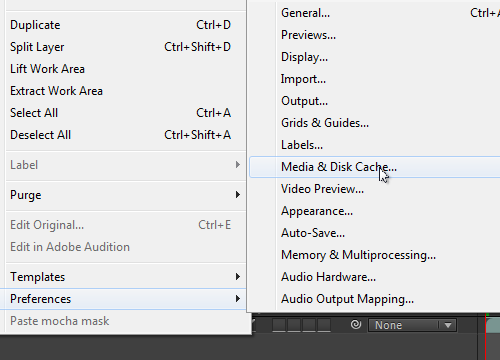Choose Extract Work Area
Viewport: 500px width, 360px height.
tap(123, 91)
